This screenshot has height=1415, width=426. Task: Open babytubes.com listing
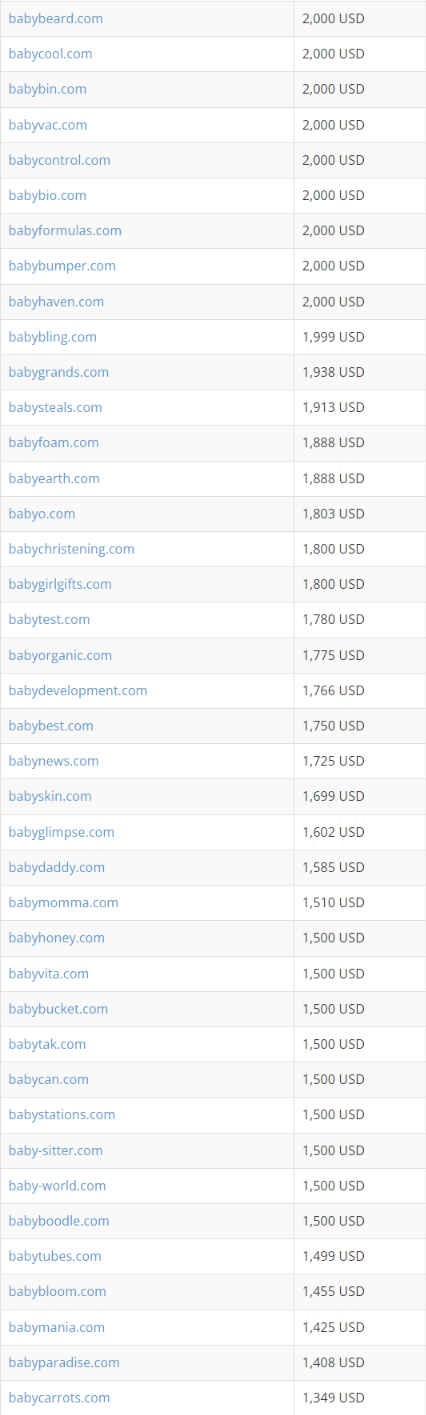(55, 1256)
